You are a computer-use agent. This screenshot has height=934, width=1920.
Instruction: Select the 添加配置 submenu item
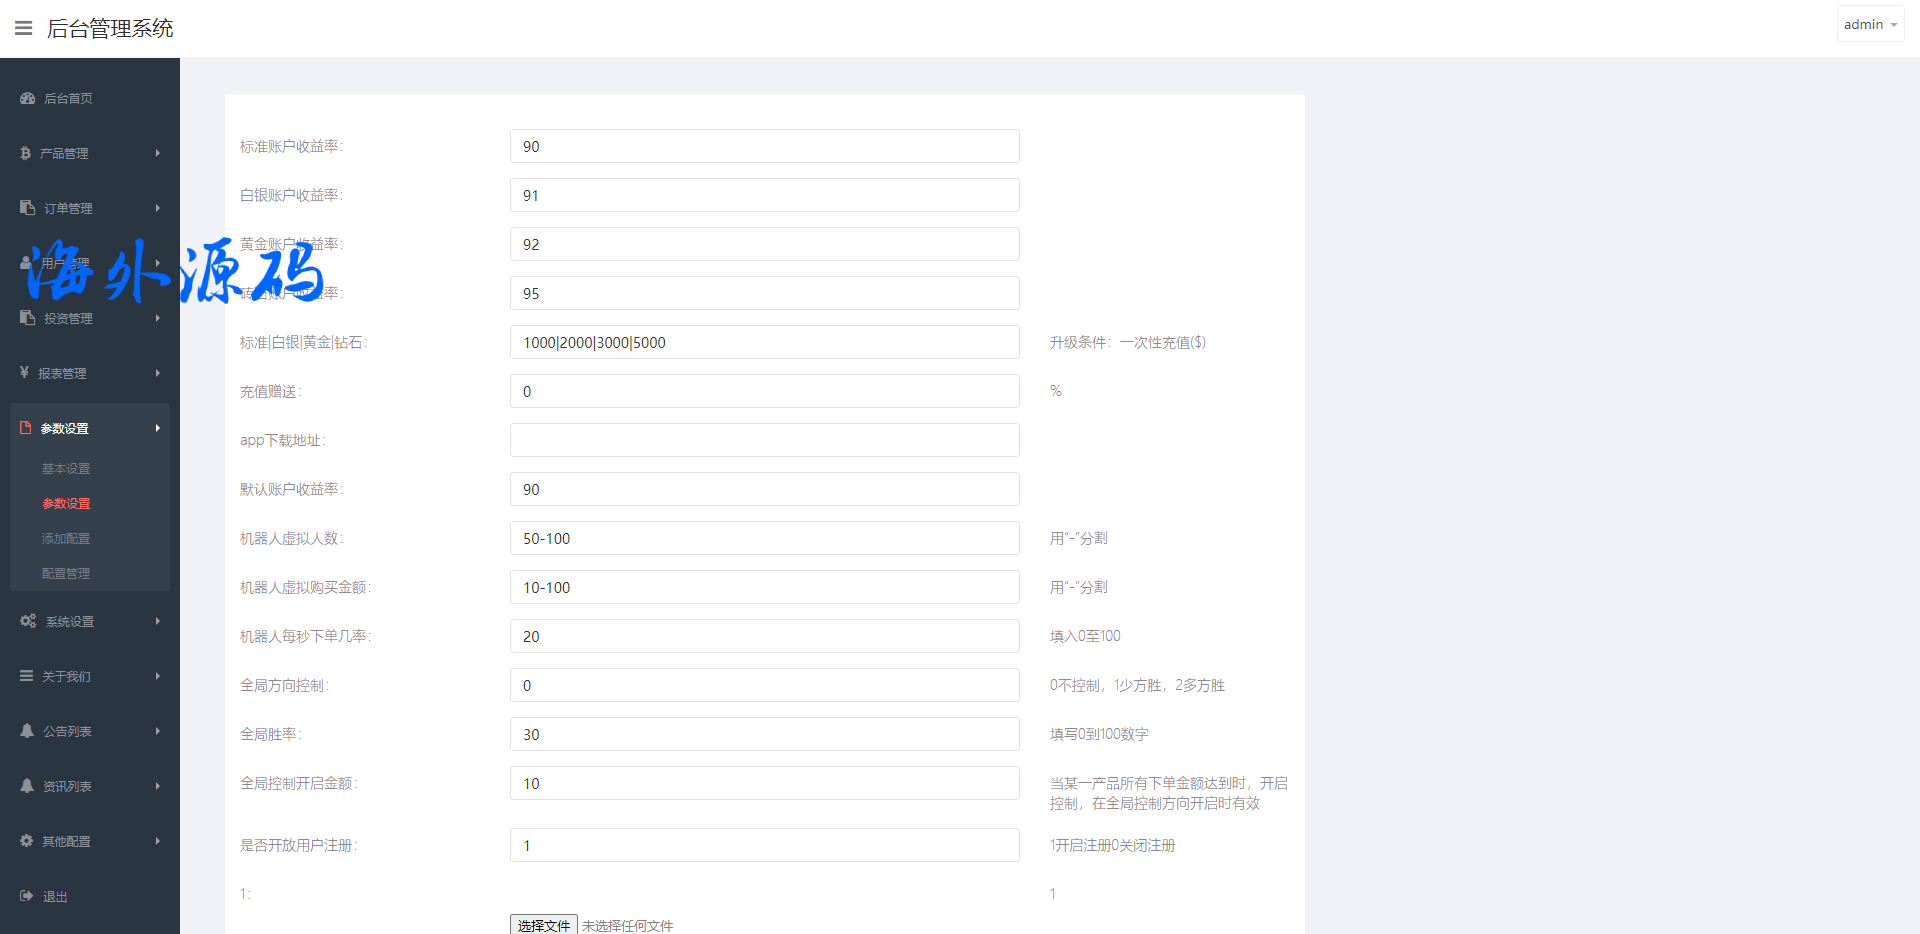coord(66,538)
